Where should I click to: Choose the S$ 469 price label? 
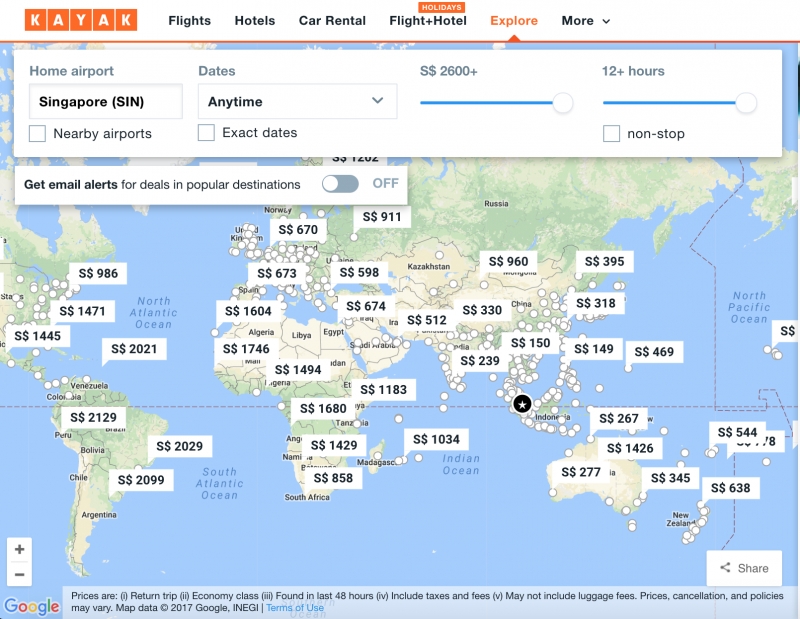tap(654, 352)
